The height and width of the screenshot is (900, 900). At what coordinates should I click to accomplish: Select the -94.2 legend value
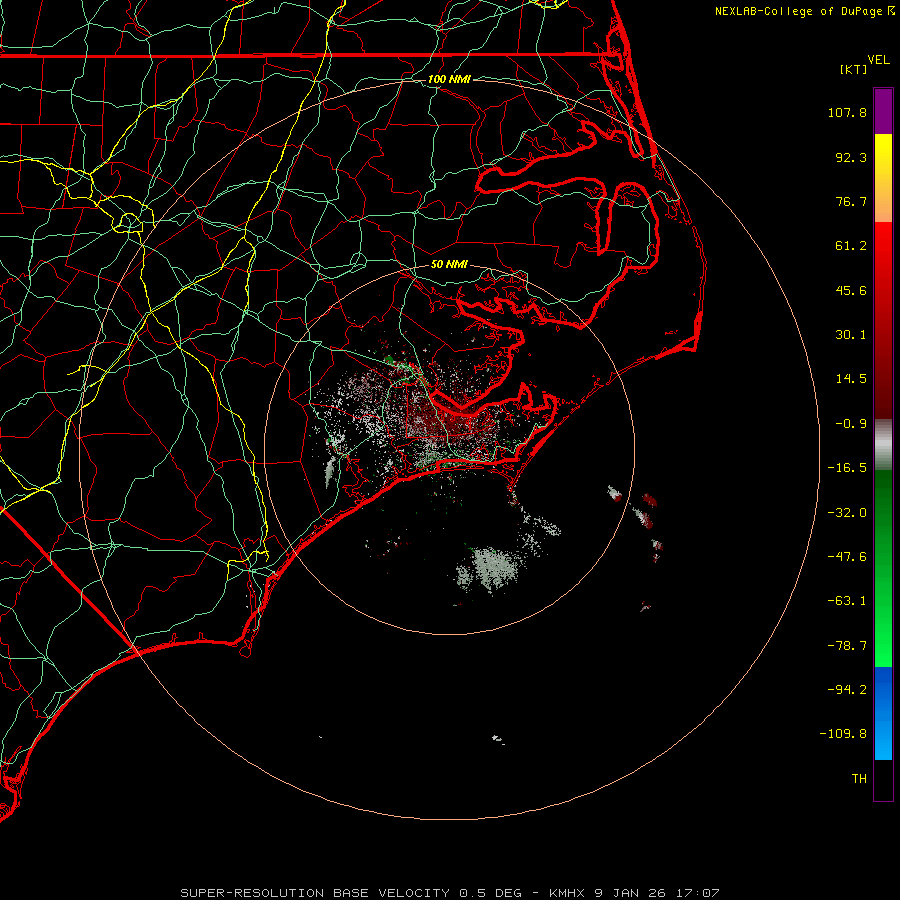[847, 690]
